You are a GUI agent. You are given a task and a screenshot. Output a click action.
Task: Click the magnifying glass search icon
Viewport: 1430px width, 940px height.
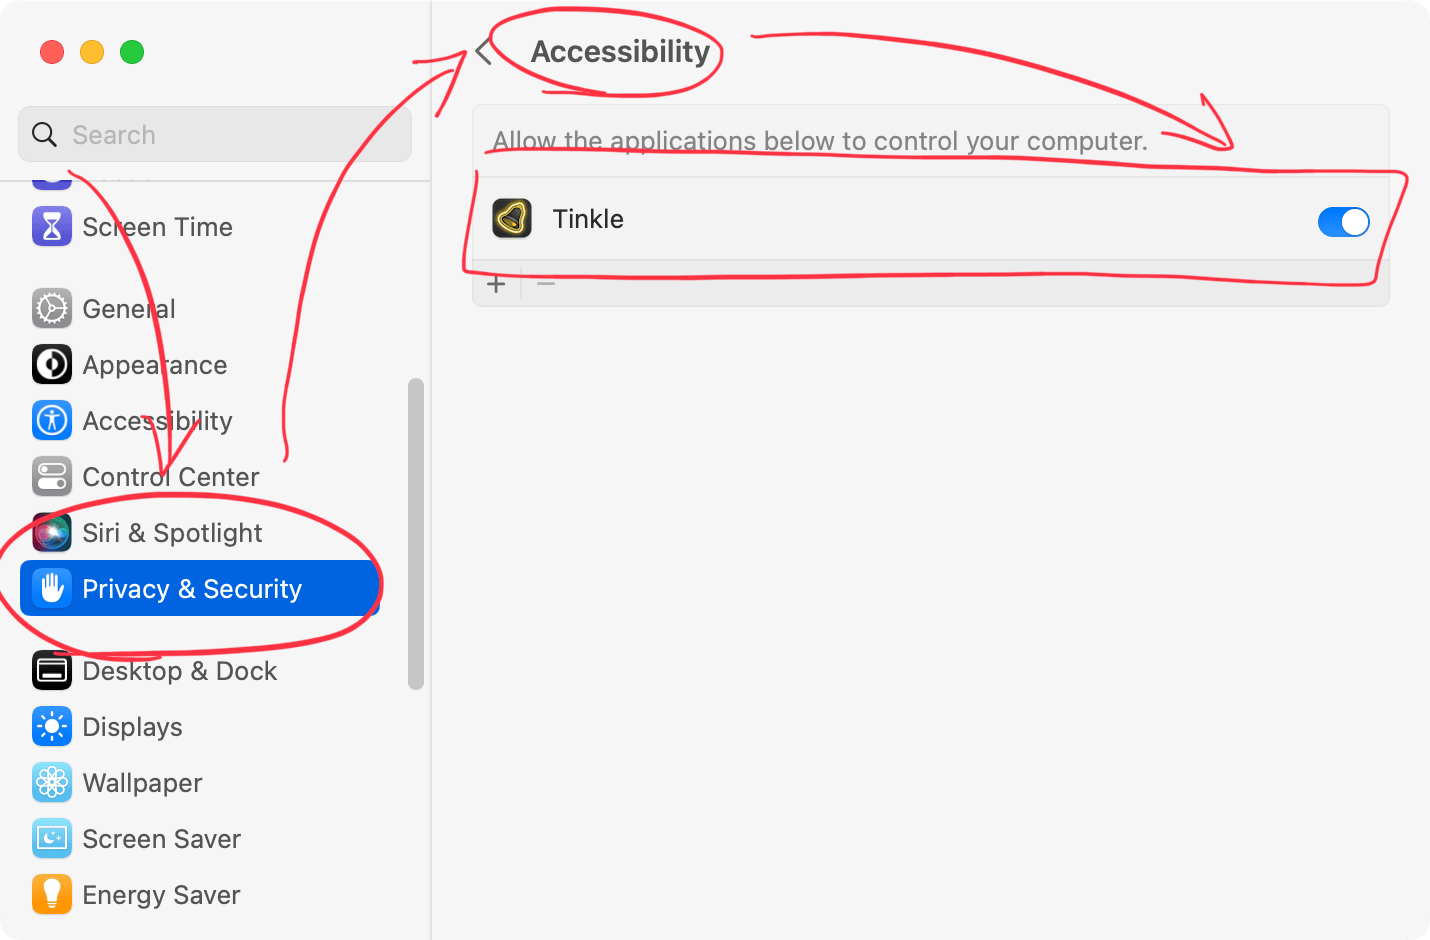point(44,134)
